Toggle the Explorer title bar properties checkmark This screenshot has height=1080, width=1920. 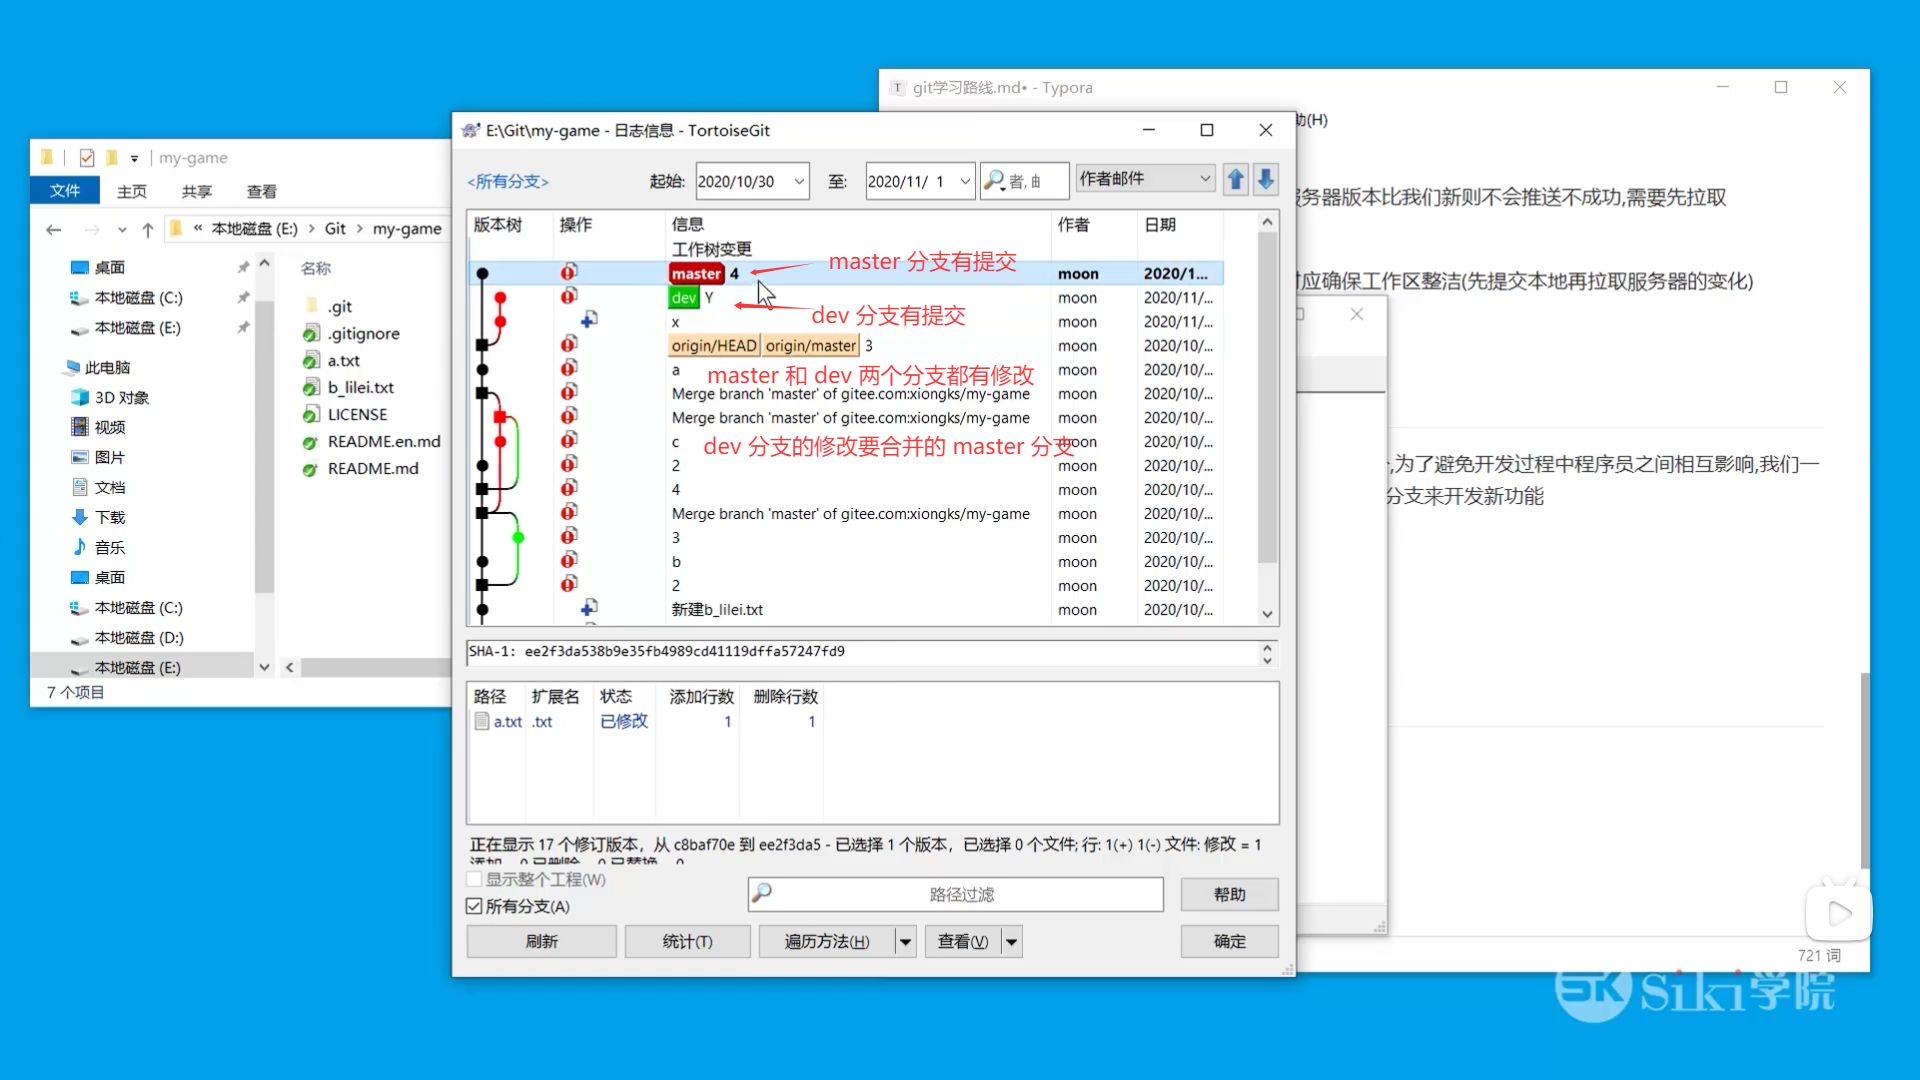87,158
